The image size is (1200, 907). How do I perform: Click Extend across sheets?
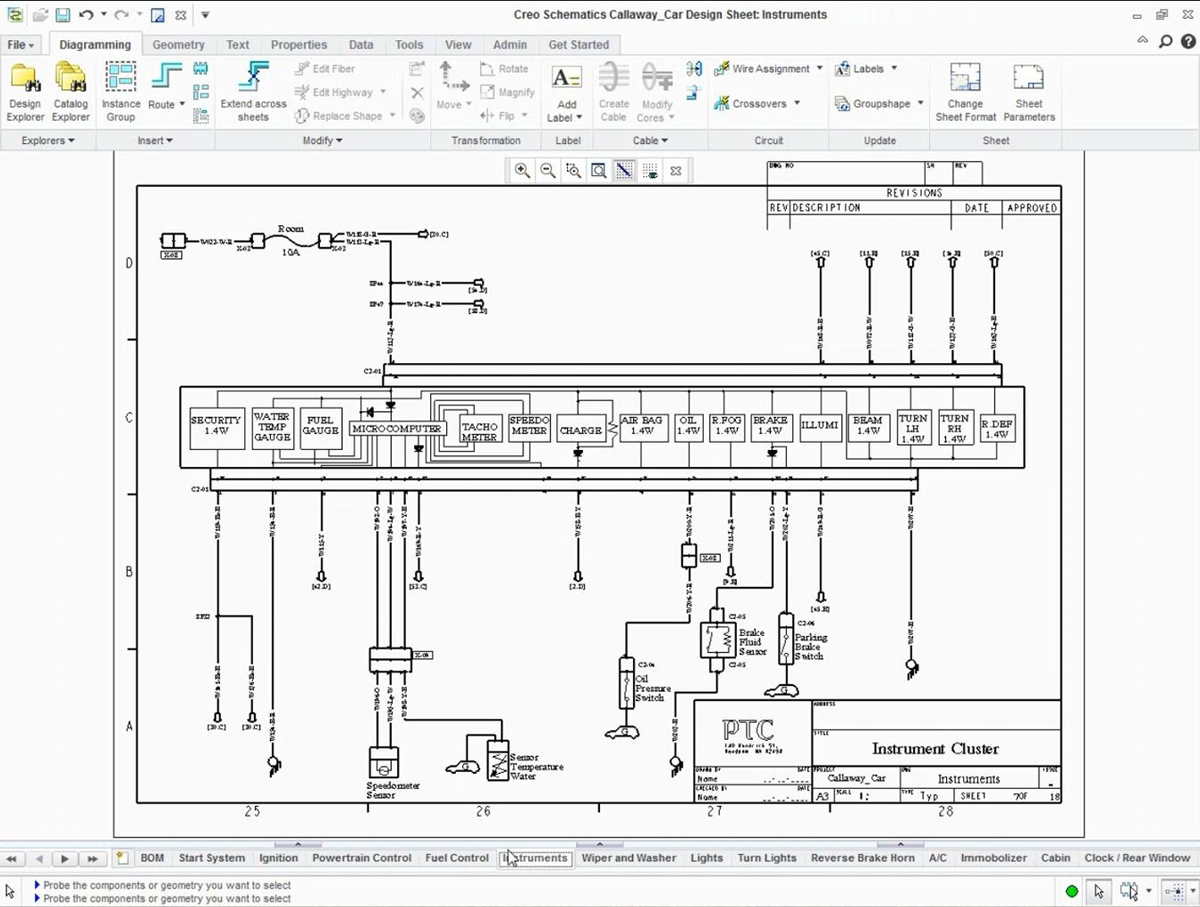pyautogui.click(x=253, y=91)
